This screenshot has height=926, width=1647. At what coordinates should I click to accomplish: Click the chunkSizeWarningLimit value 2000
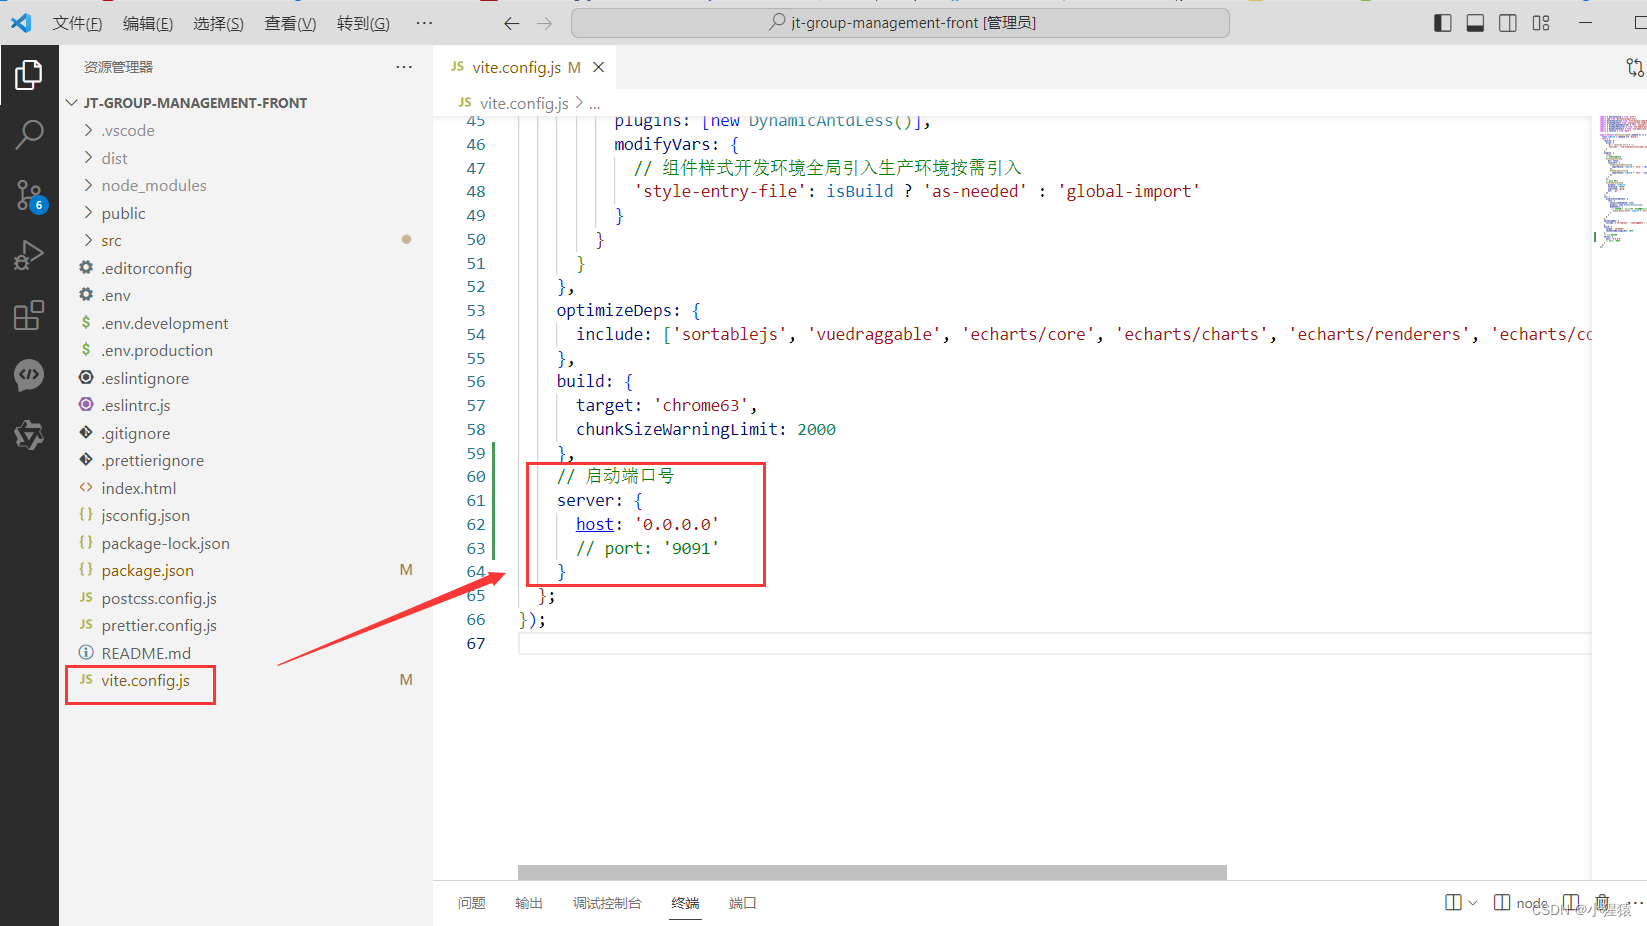(x=816, y=429)
